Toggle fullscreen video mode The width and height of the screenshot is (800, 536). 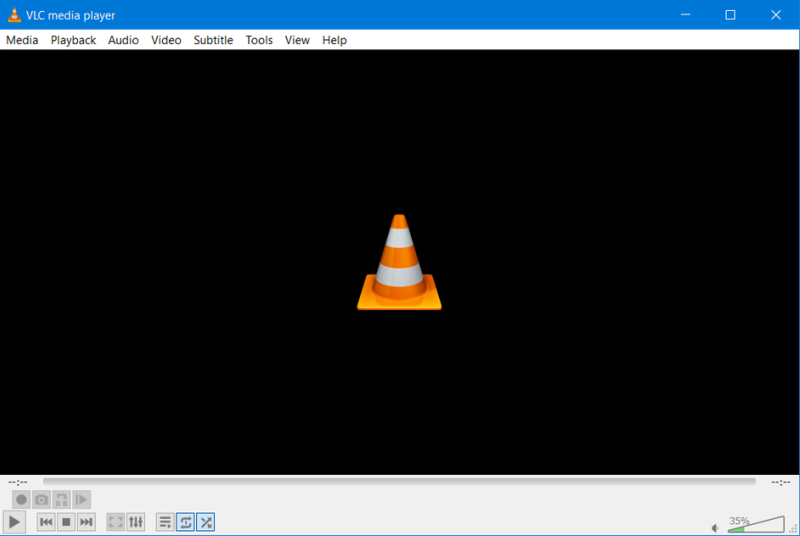point(116,522)
